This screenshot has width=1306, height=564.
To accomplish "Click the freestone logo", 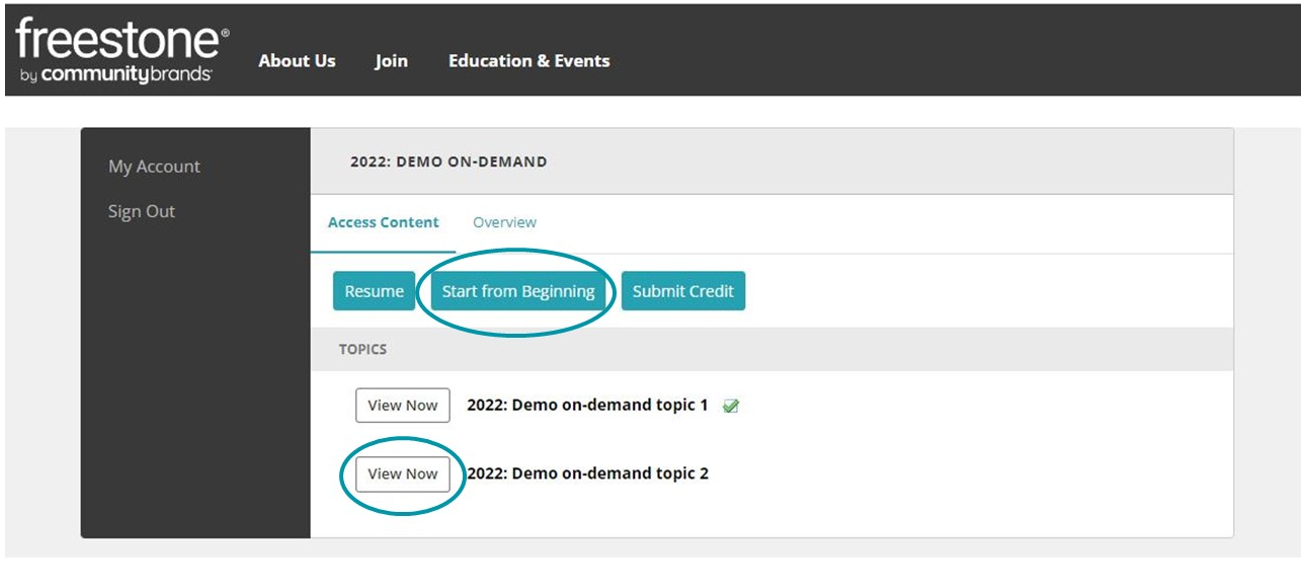I will (122, 50).
